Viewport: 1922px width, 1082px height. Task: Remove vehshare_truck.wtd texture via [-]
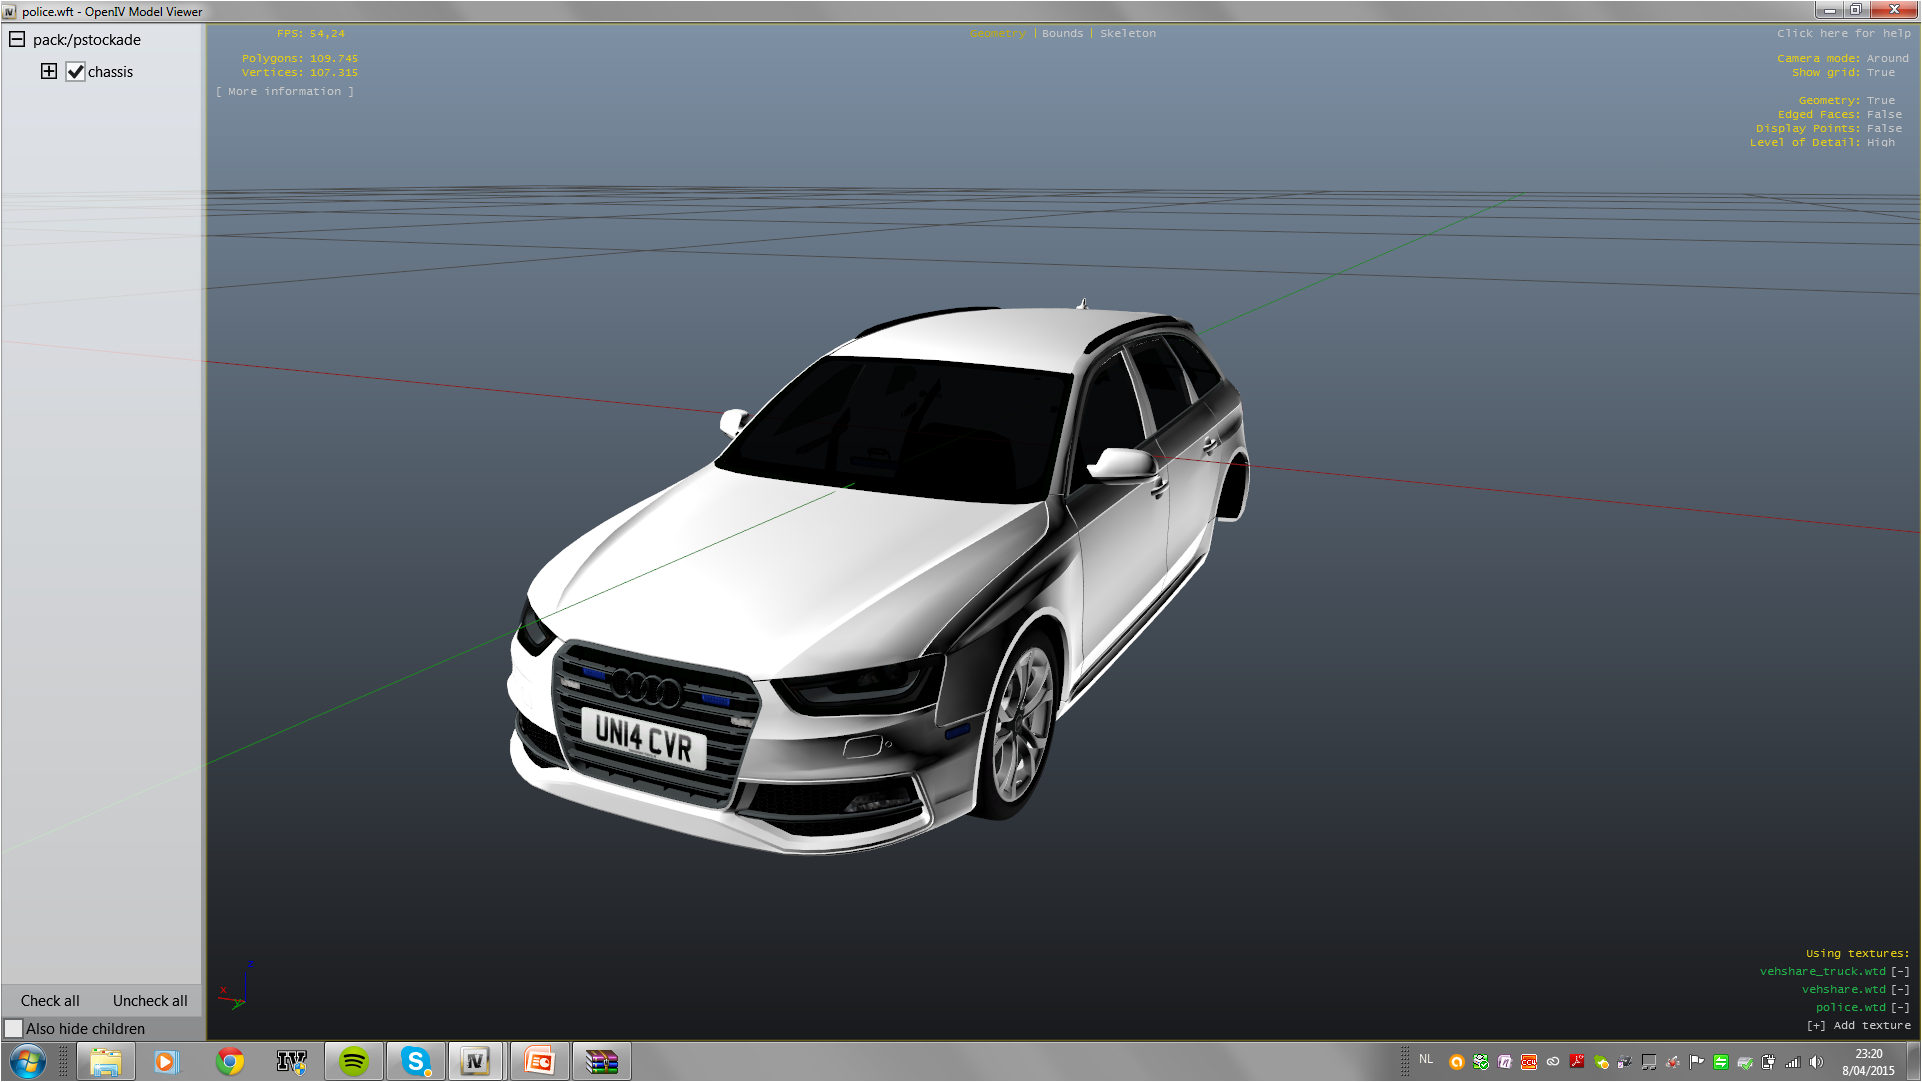coord(1900,971)
